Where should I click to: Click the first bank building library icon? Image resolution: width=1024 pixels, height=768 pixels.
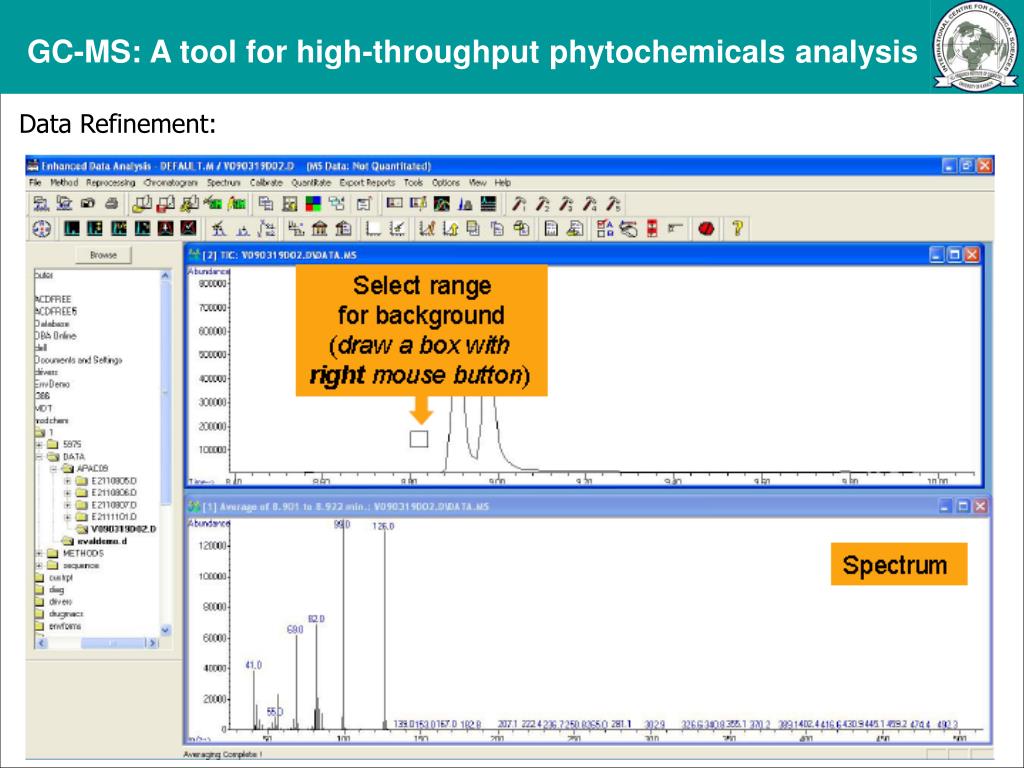[319, 229]
